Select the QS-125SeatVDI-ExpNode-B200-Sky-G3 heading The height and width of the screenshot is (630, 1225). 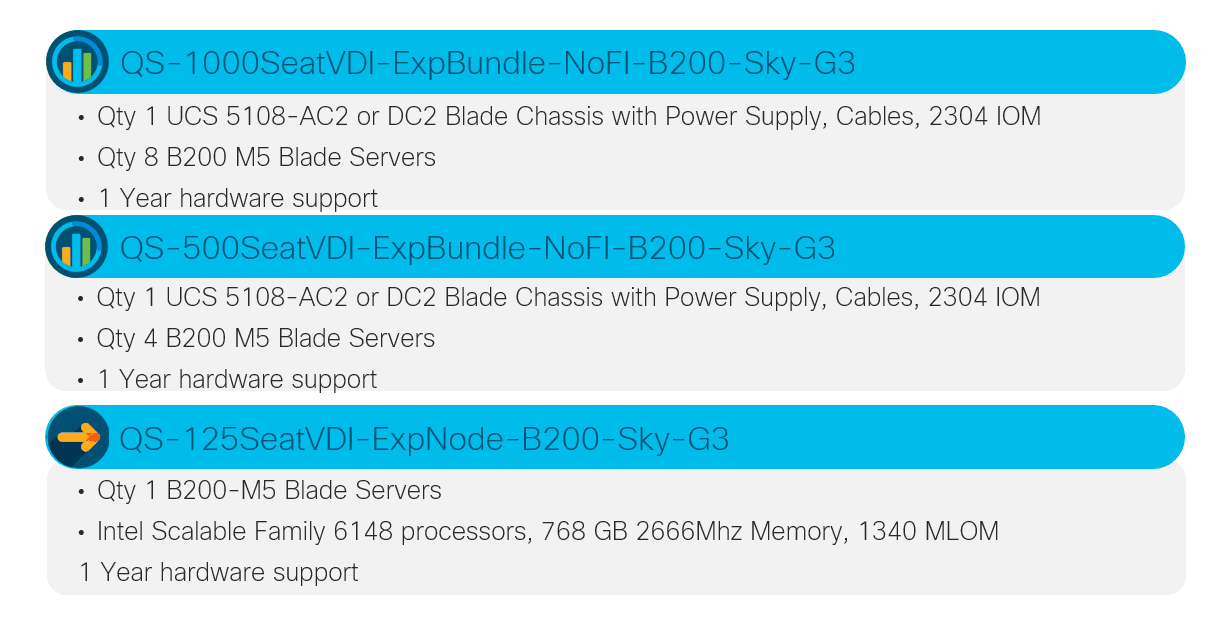tap(424, 438)
